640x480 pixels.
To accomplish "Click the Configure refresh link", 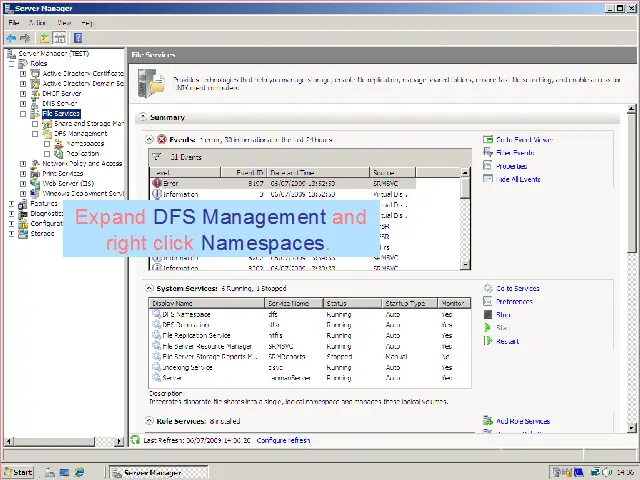I will [x=283, y=440].
